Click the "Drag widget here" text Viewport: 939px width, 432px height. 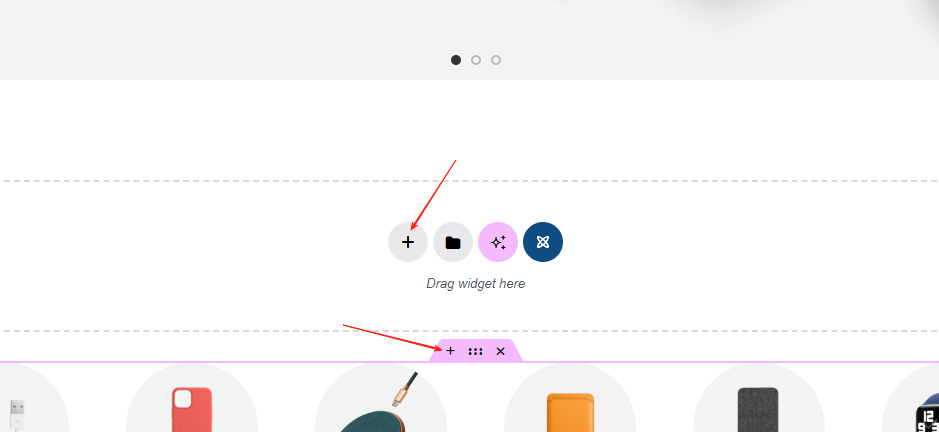475,283
